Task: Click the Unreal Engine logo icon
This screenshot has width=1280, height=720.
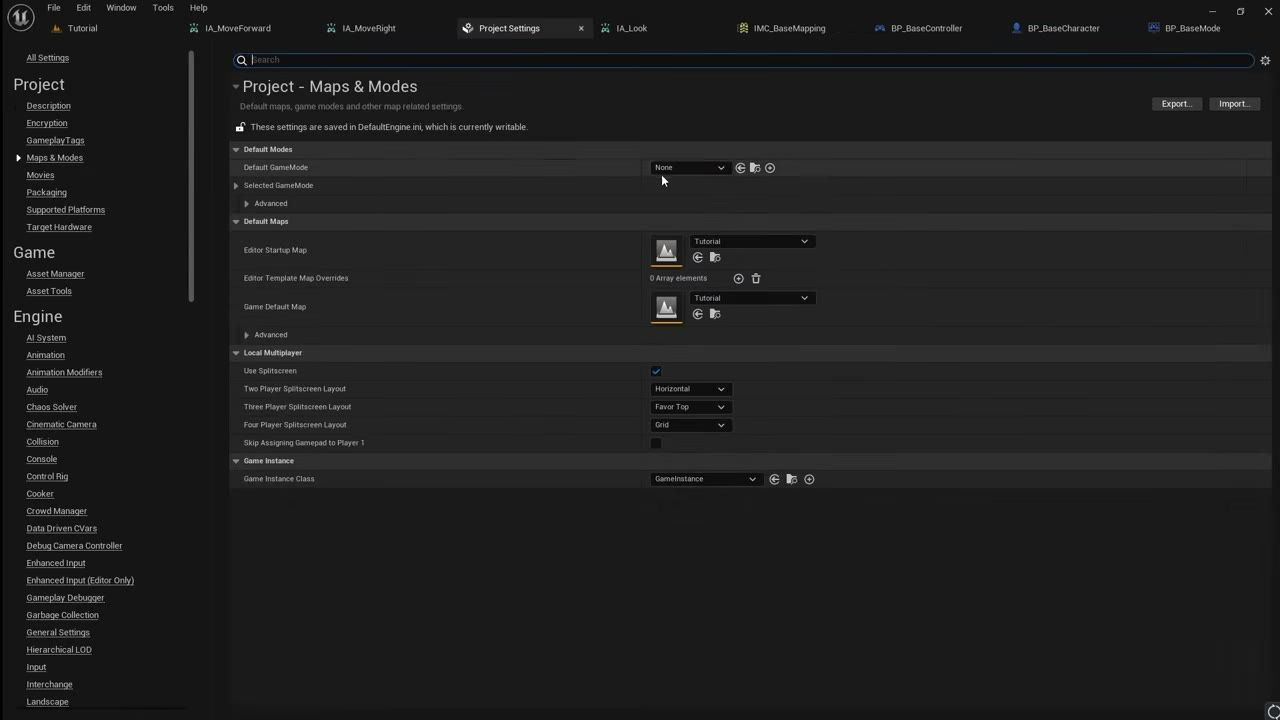Action: coord(20,17)
